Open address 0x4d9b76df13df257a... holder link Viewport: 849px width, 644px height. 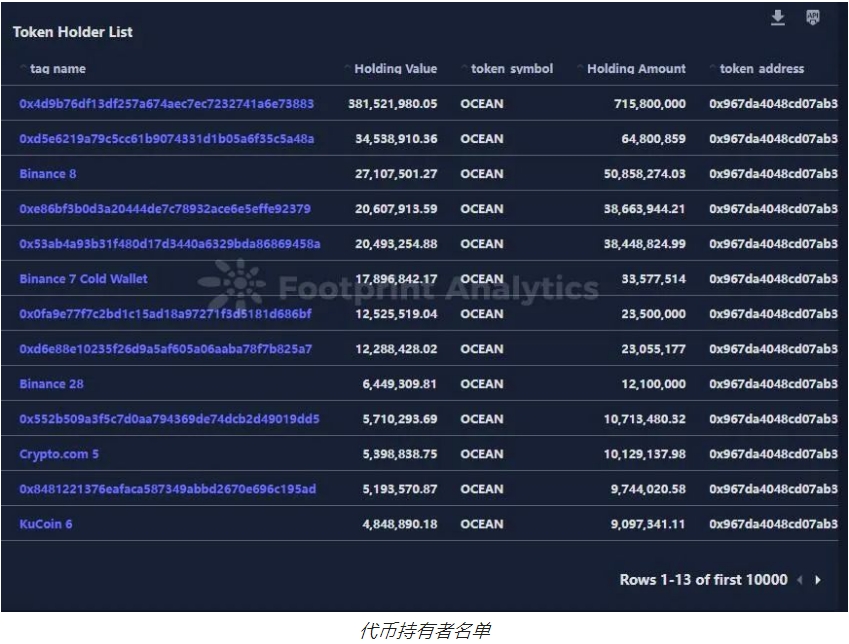(x=166, y=104)
